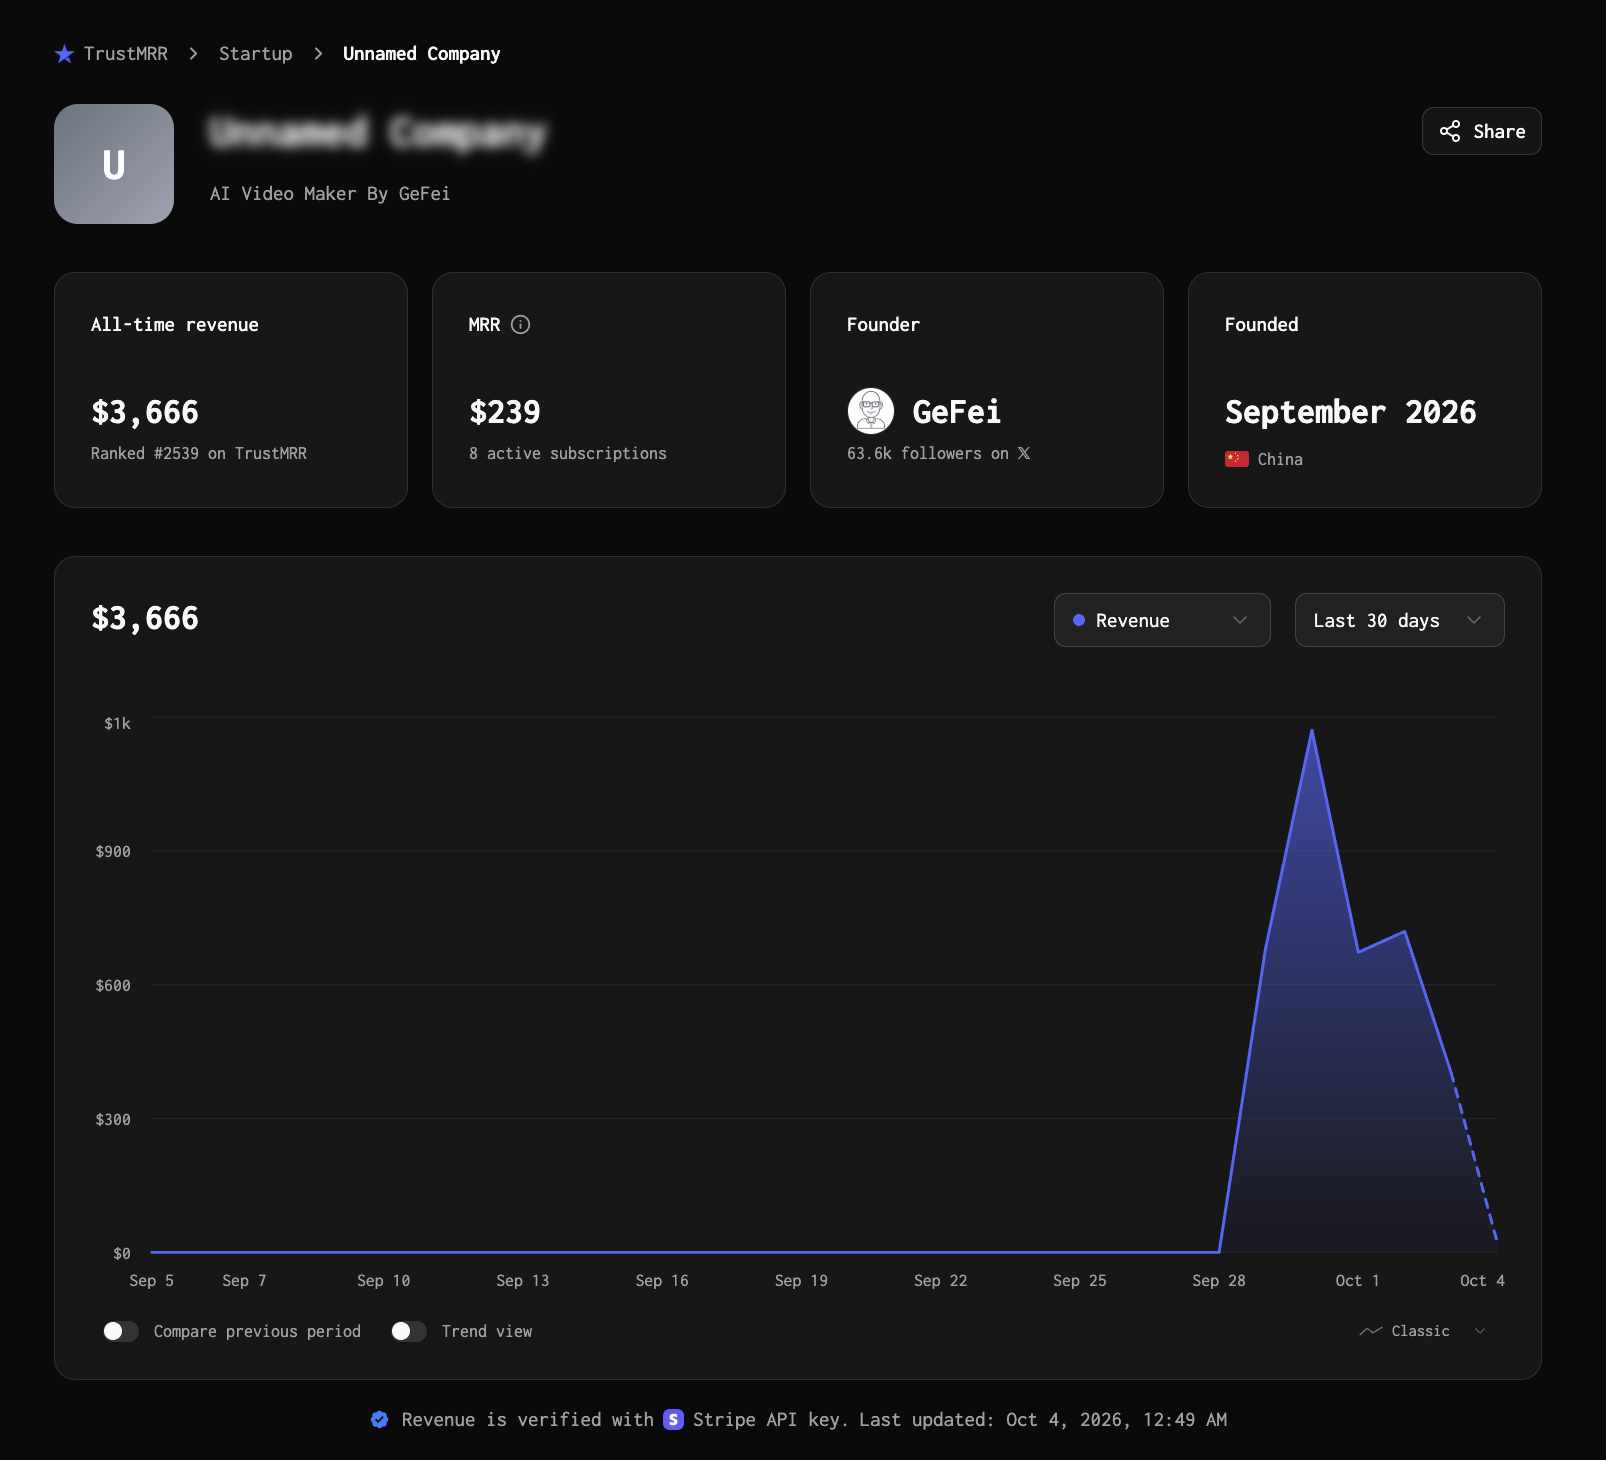
Task: Click the 'Oct 1' axis label
Action: coord(1357,1280)
